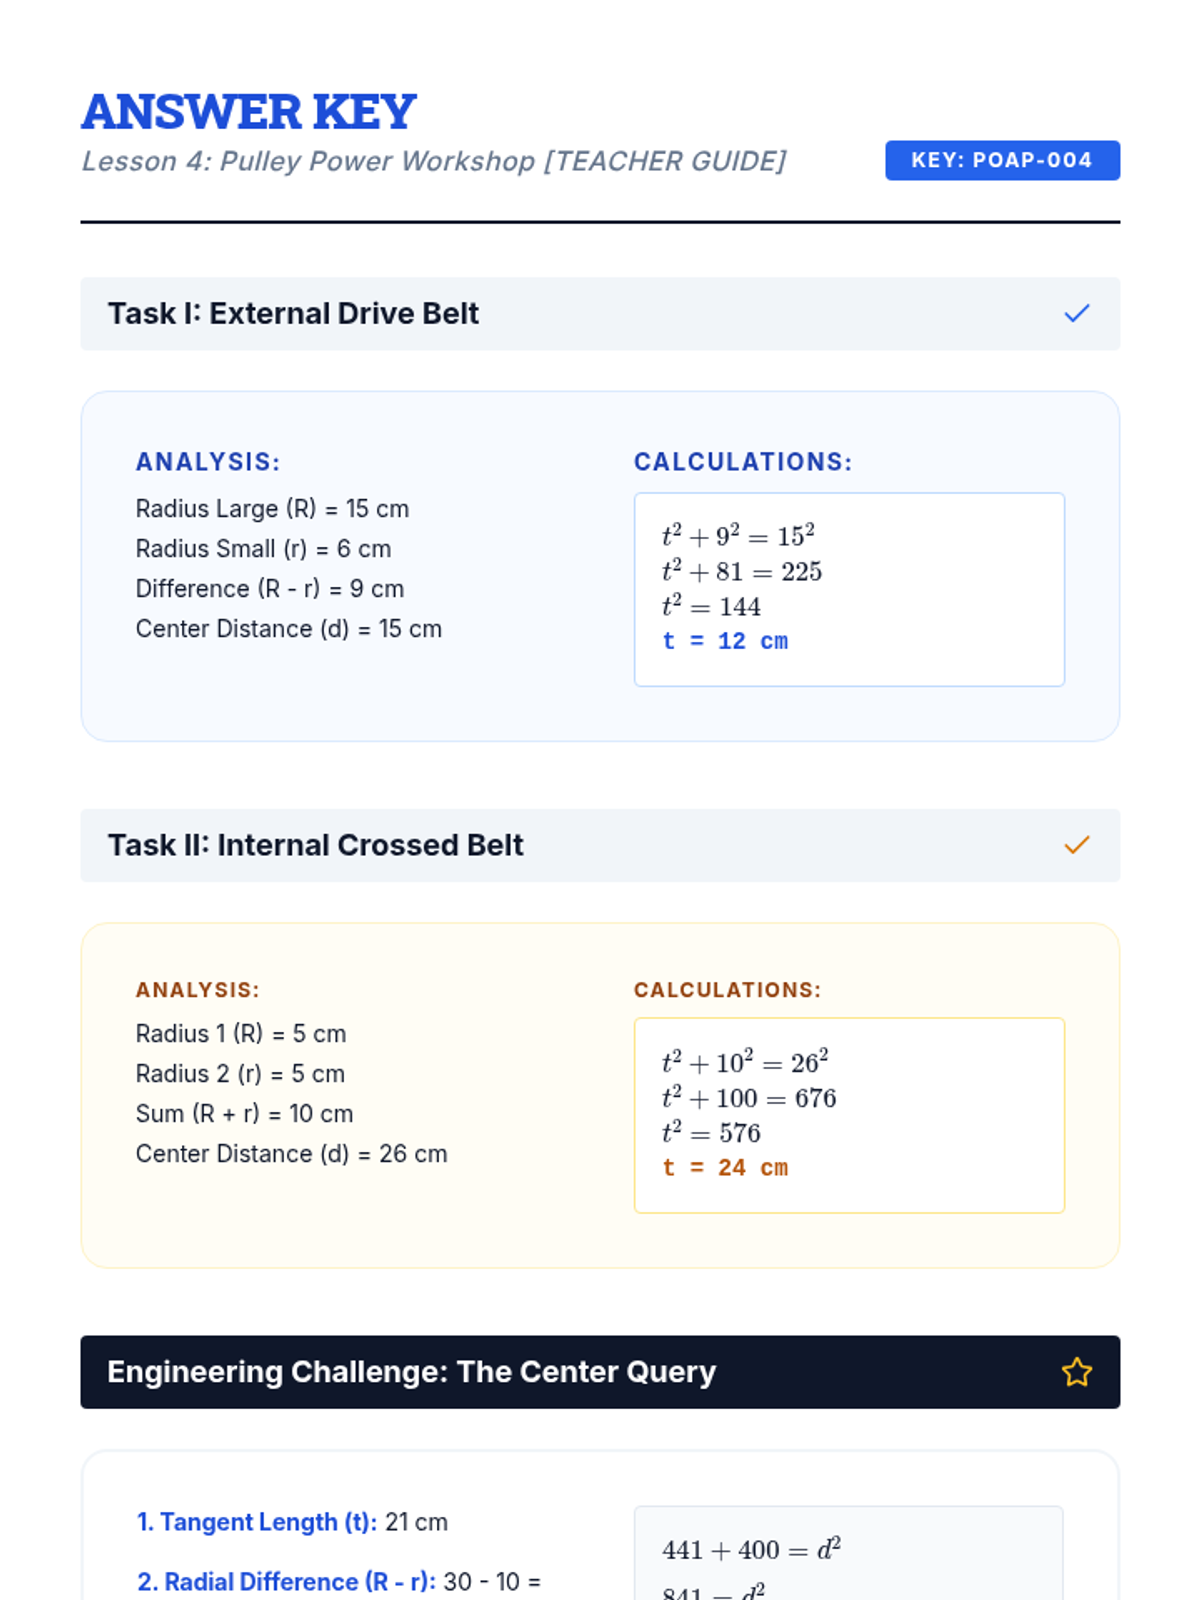The width and height of the screenshot is (1200, 1600).
Task: Click the blue checkmark on Task I
Action: click(x=1076, y=314)
